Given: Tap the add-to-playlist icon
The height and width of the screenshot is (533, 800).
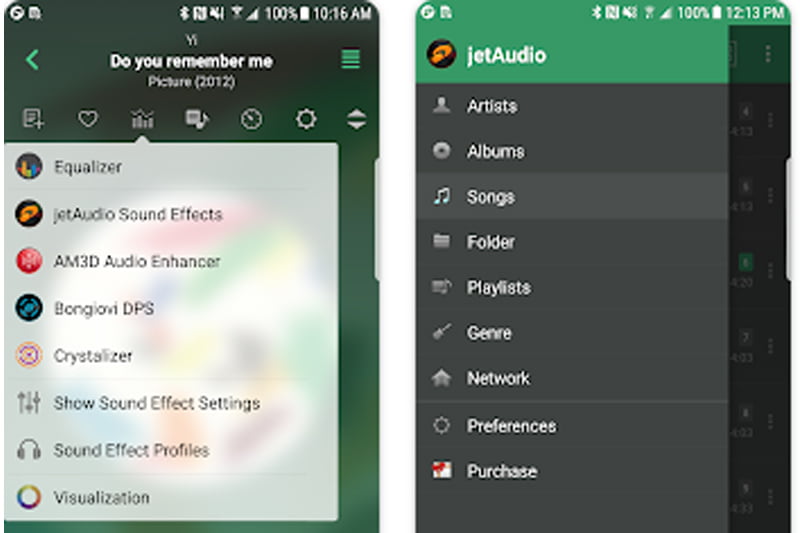Looking at the screenshot, I should click(x=33, y=119).
